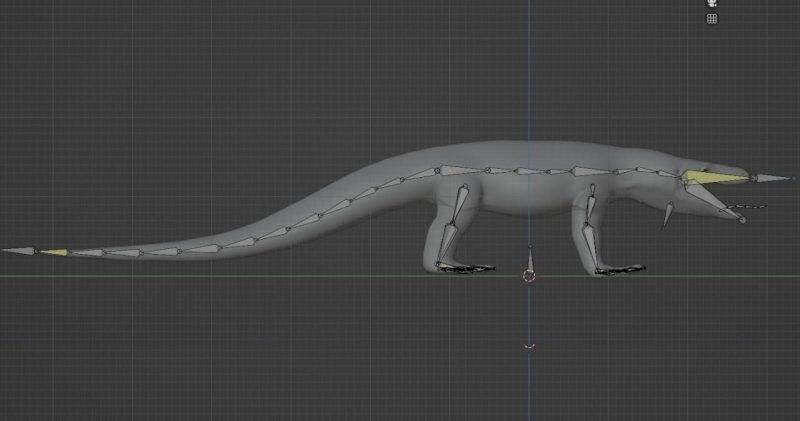This screenshot has height=421, width=800.
Task: Toggle the camera view icon
Action: pyautogui.click(x=712, y=4)
